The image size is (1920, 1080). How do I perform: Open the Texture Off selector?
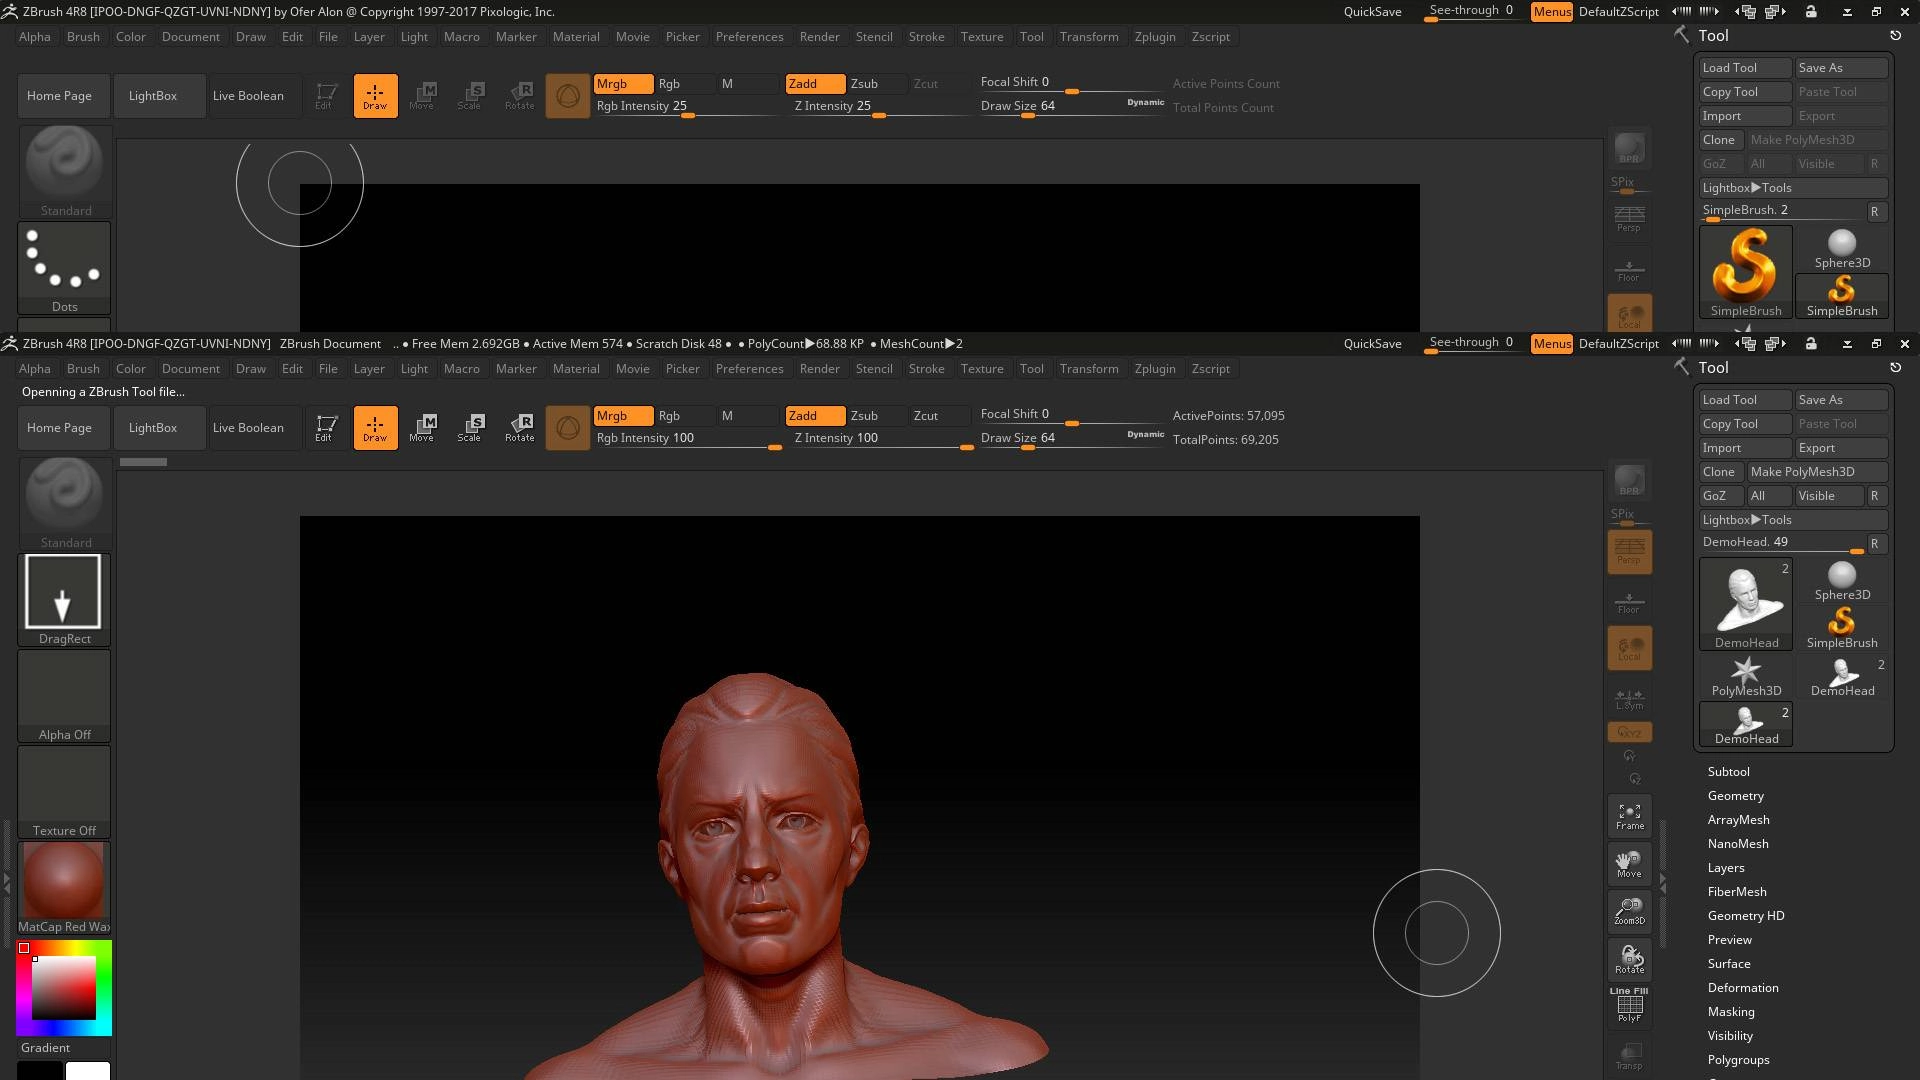coord(64,792)
